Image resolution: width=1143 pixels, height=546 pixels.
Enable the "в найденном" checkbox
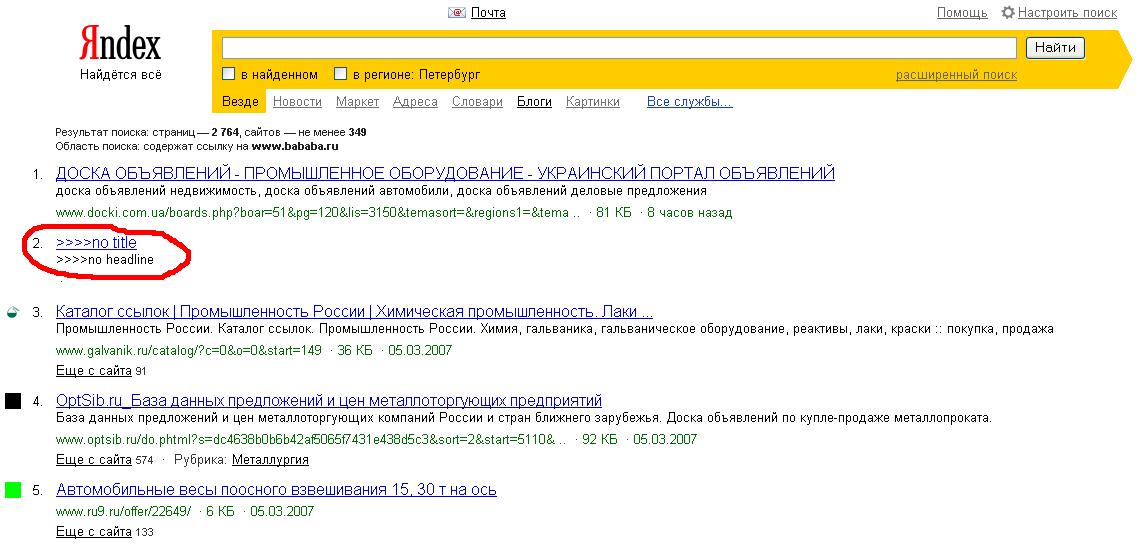point(229,74)
